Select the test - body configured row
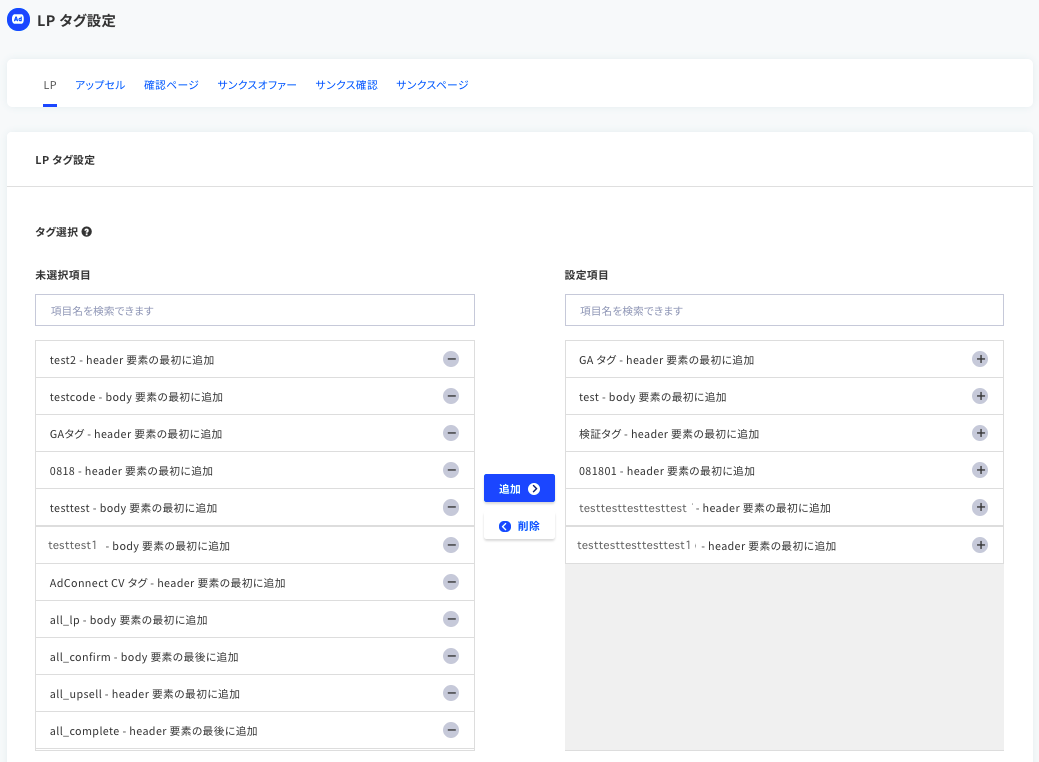This screenshot has height=762, width=1039. [x=785, y=397]
